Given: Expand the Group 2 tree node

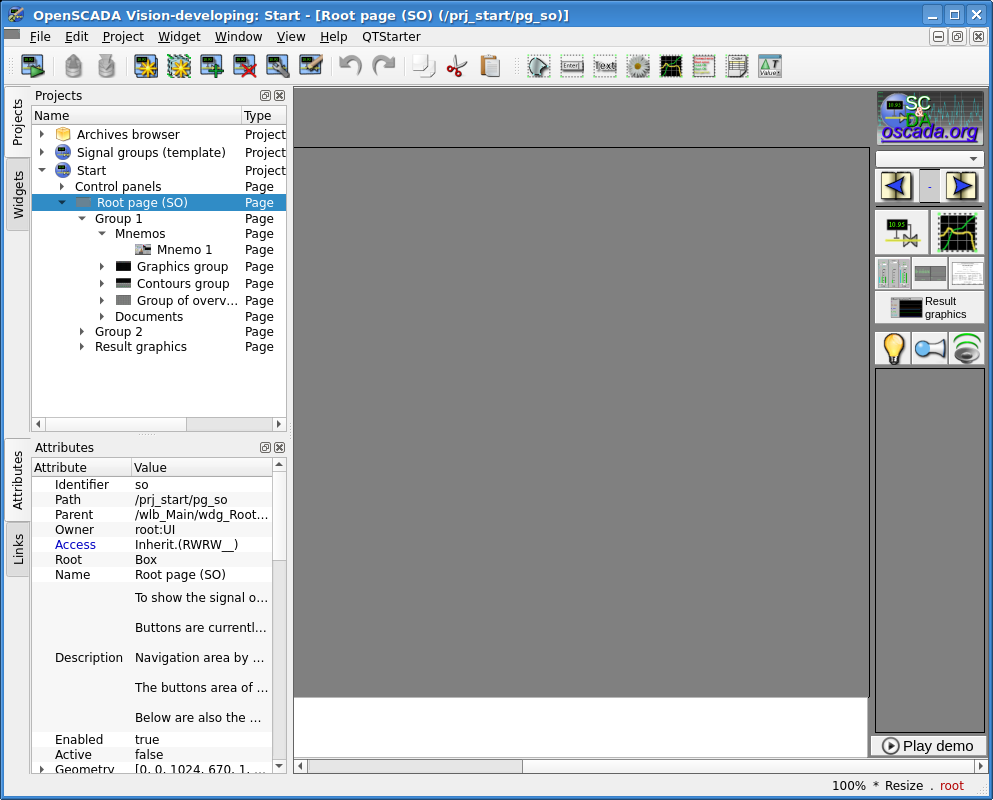Looking at the screenshot, I should [82, 332].
